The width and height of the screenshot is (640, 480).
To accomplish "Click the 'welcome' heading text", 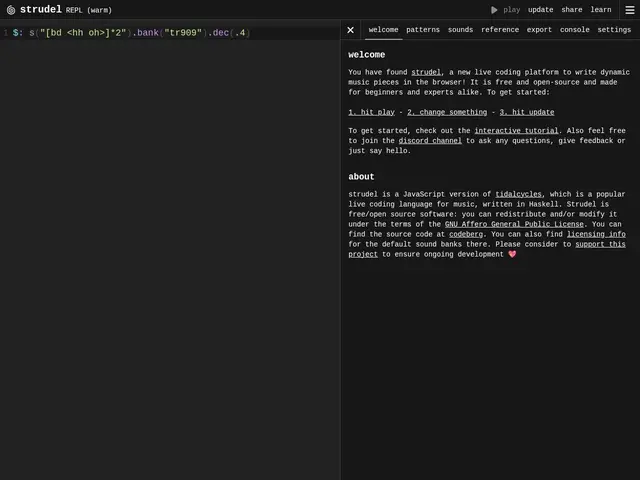I will click(x=367, y=55).
